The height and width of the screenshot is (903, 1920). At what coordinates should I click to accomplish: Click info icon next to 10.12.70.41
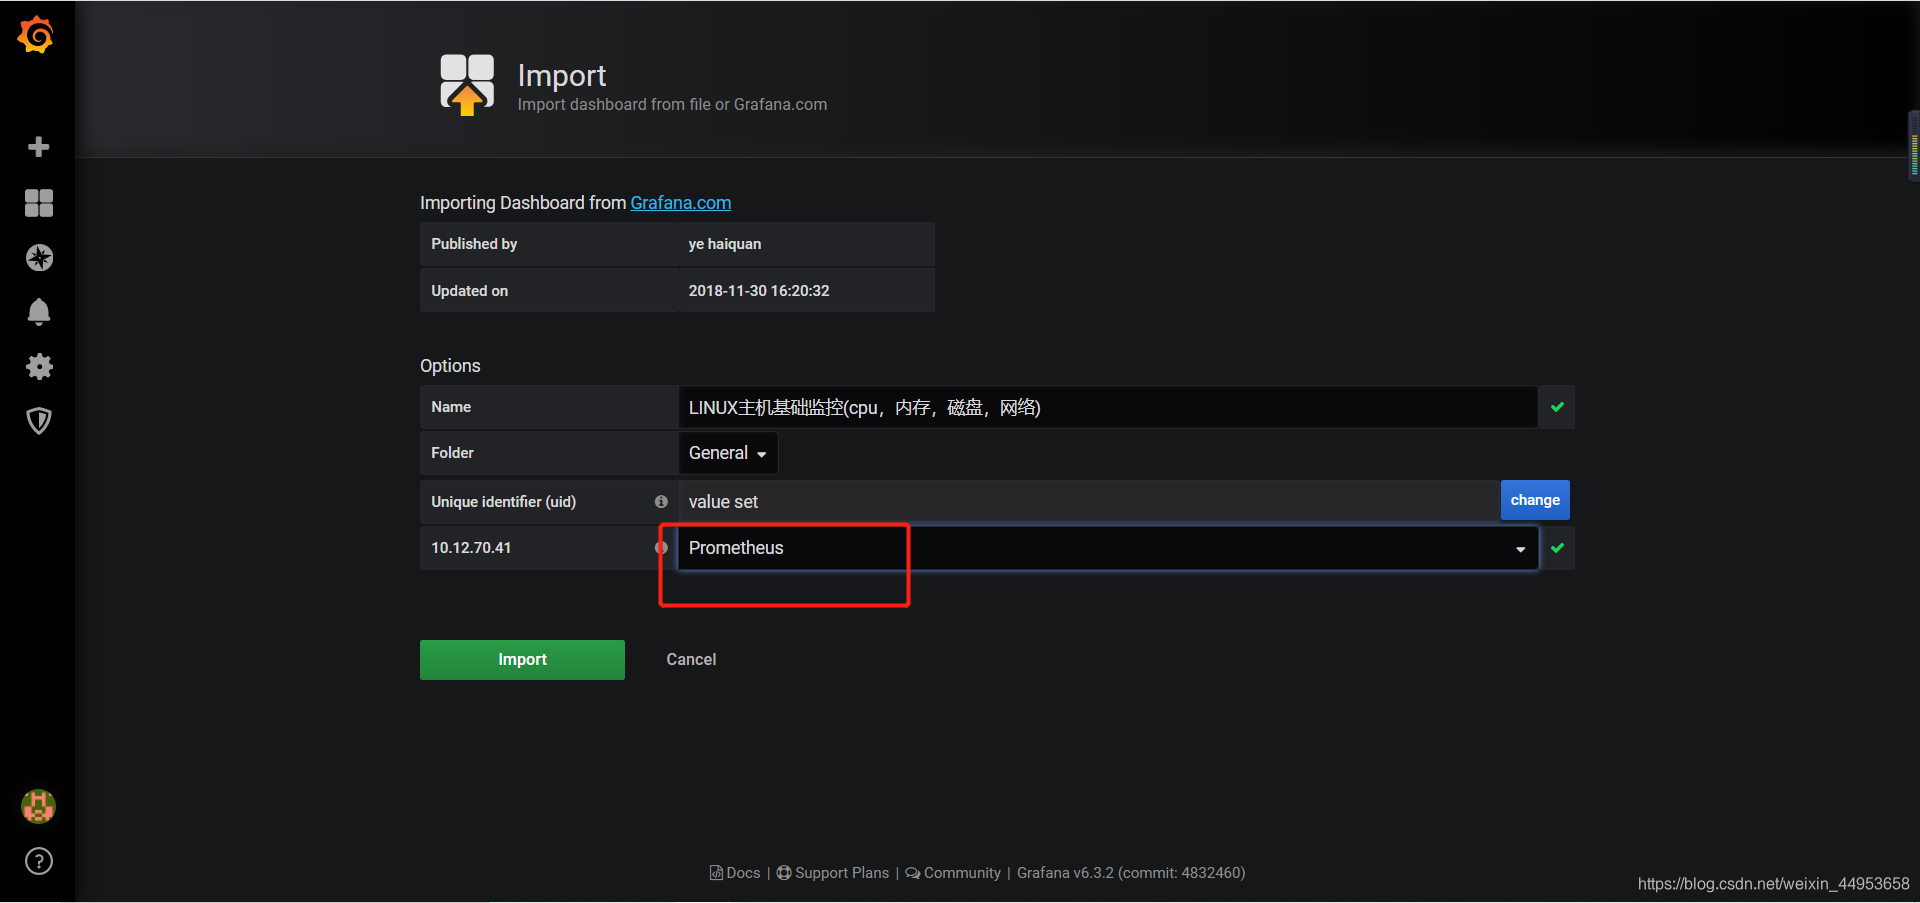coord(661,548)
